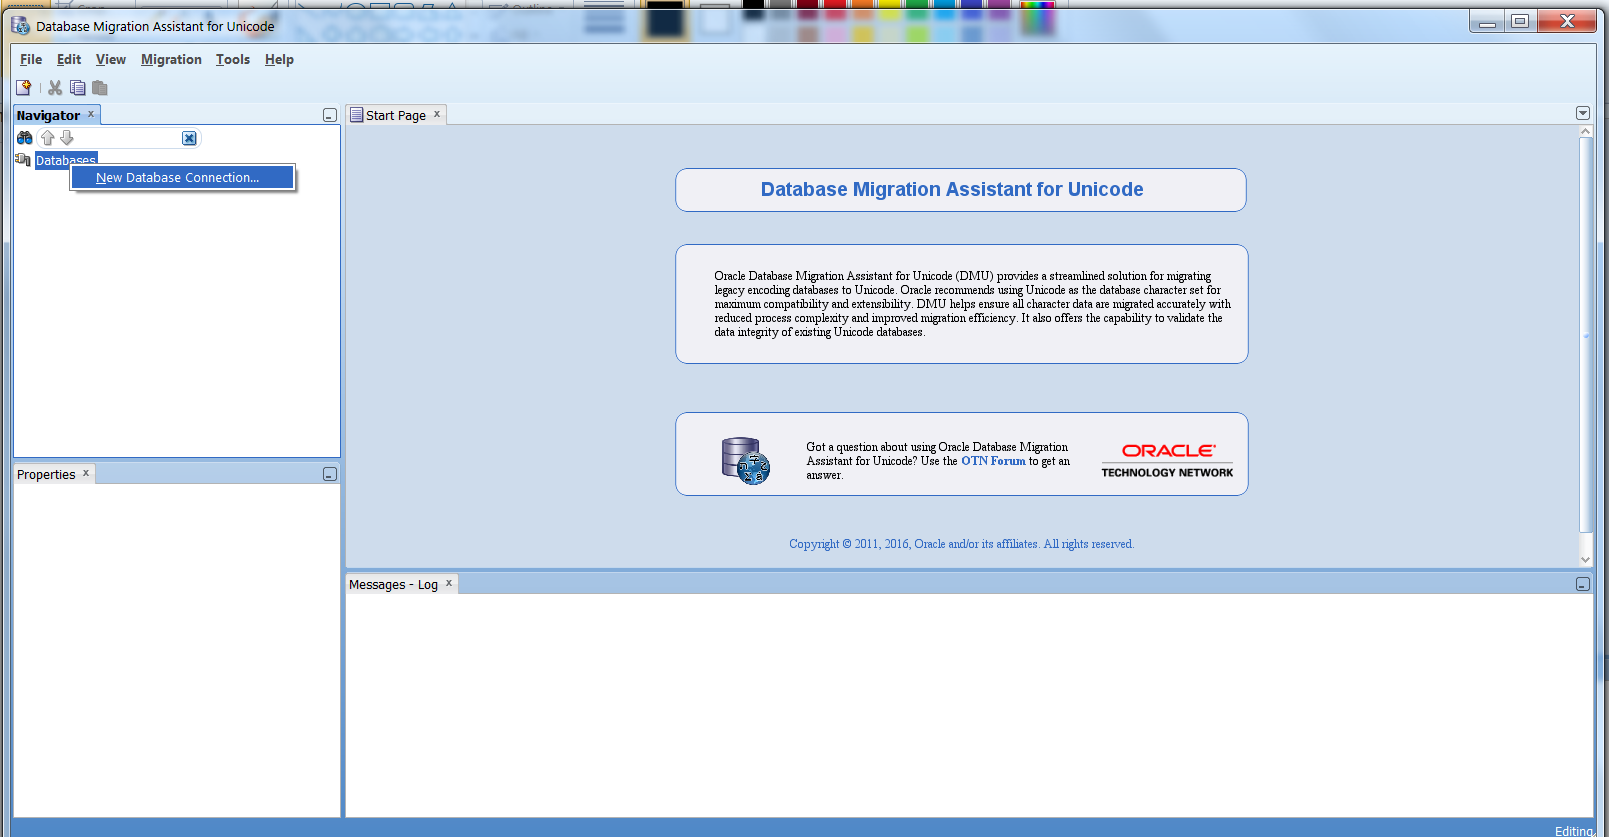Select the Start Page tab
Image resolution: width=1609 pixels, height=837 pixels.
pyautogui.click(x=396, y=115)
